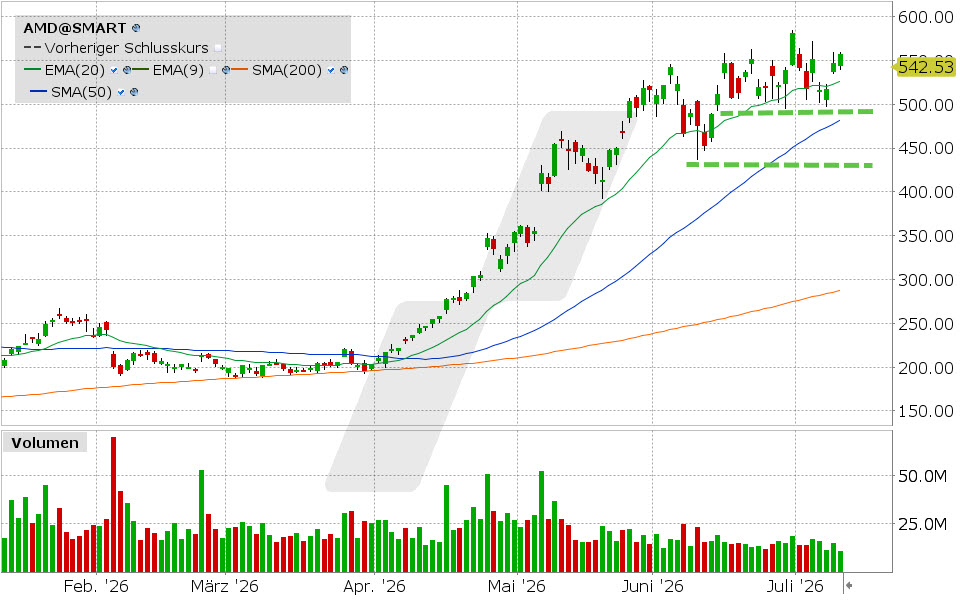Click the lower dashed green support line
This screenshot has width=960, height=600.
(779, 165)
